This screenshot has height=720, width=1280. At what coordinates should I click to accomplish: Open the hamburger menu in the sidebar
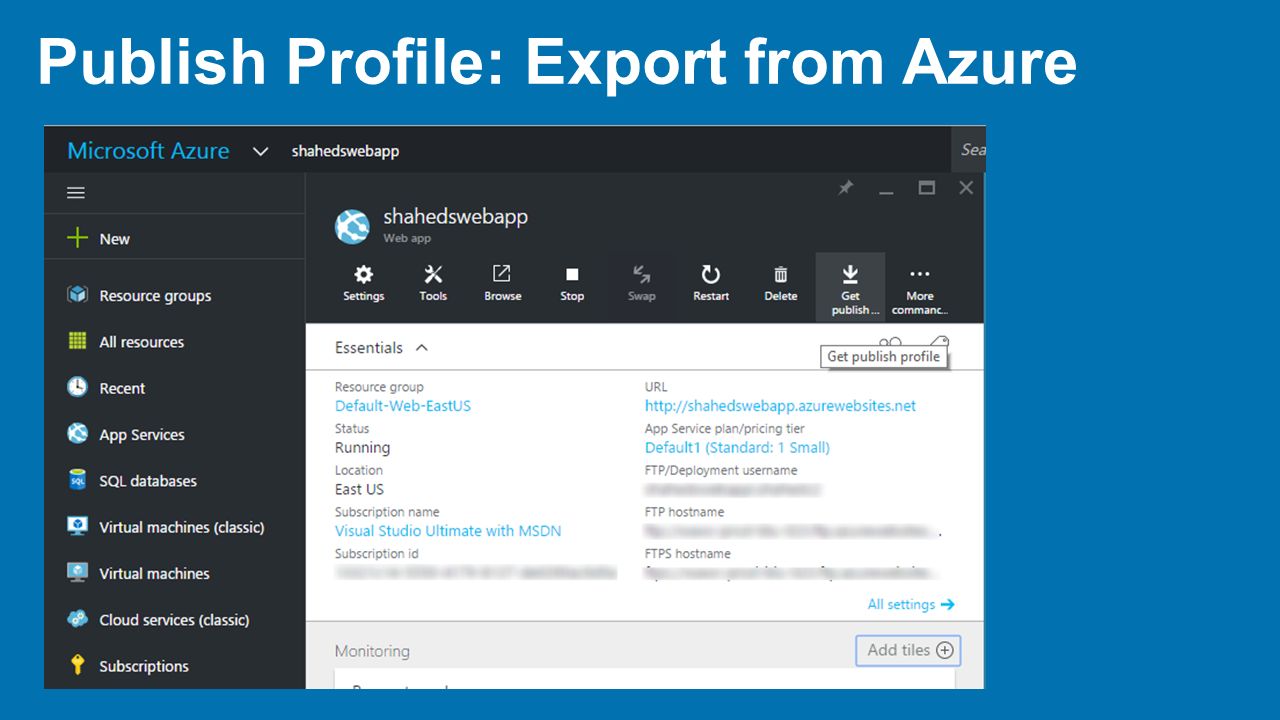[76, 193]
